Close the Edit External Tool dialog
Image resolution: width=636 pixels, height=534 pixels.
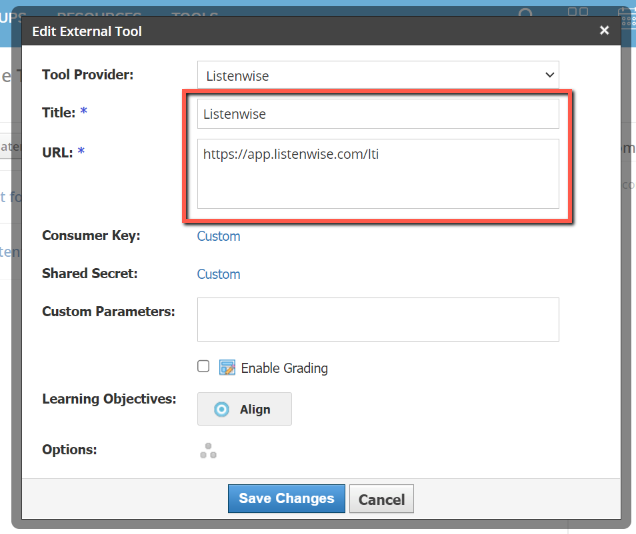[x=604, y=30]
